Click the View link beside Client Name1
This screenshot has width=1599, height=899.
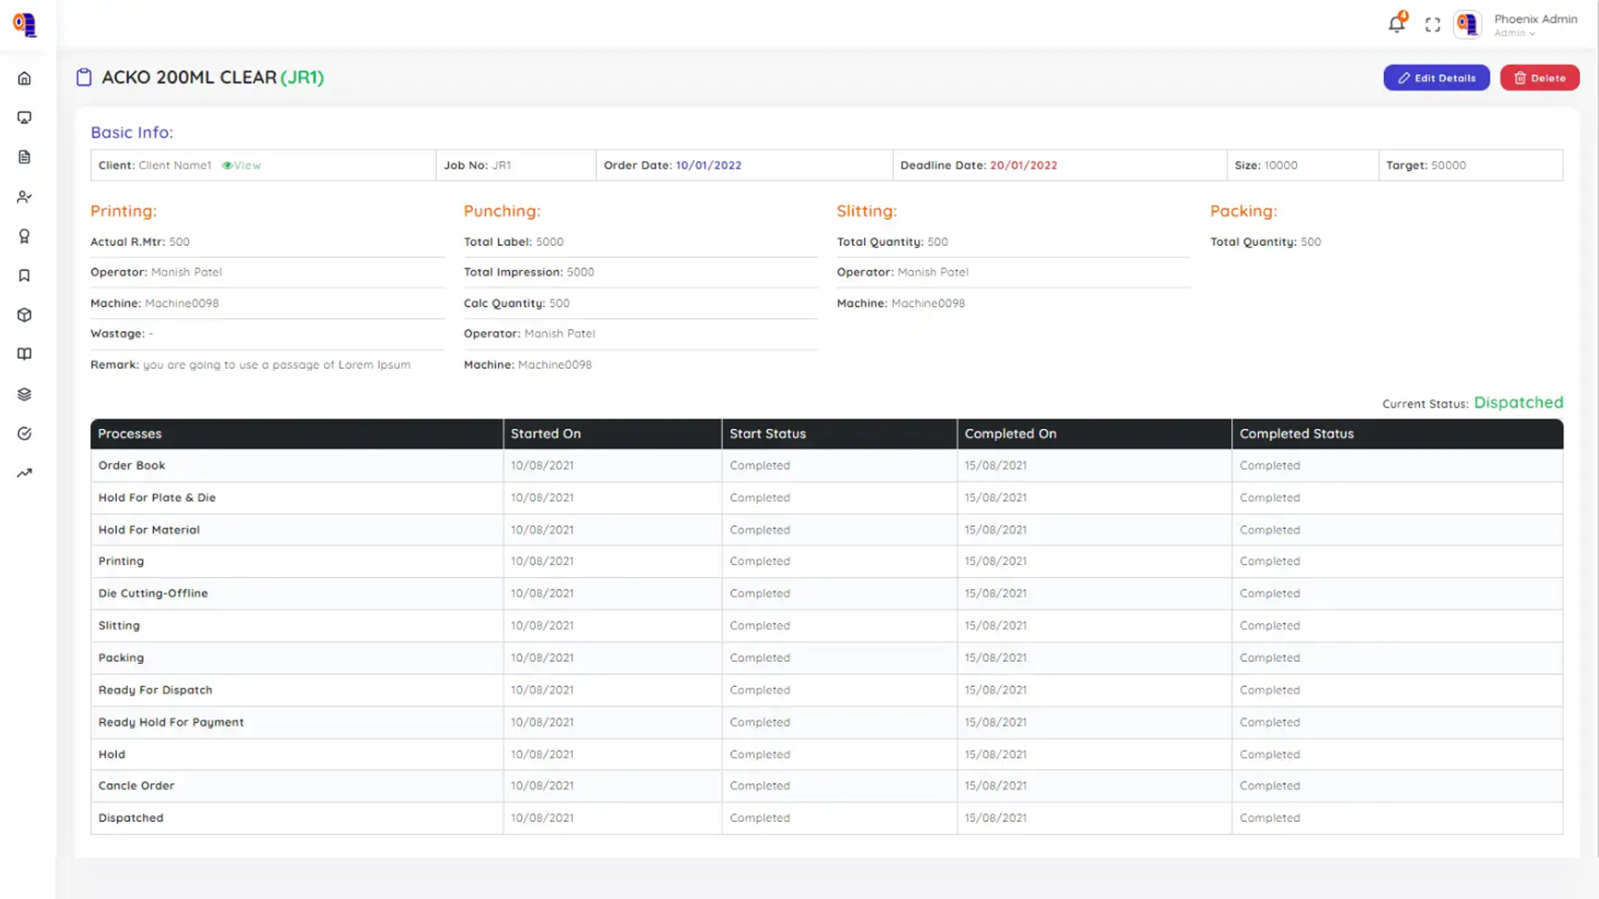pyautogui.click(x=242, y=165)
